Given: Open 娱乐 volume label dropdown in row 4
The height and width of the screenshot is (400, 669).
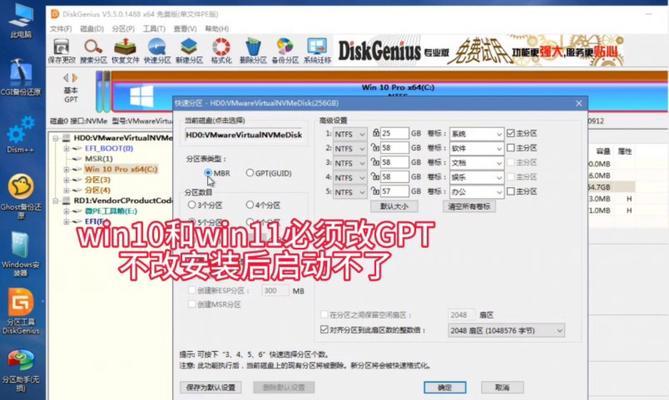Looking at the screenshot, I should [477, 177].
